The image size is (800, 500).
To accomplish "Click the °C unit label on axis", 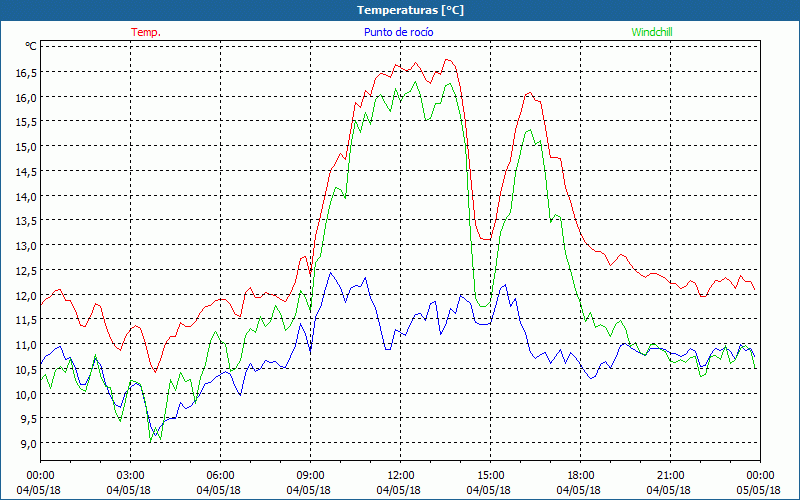I will click(31, 46).
